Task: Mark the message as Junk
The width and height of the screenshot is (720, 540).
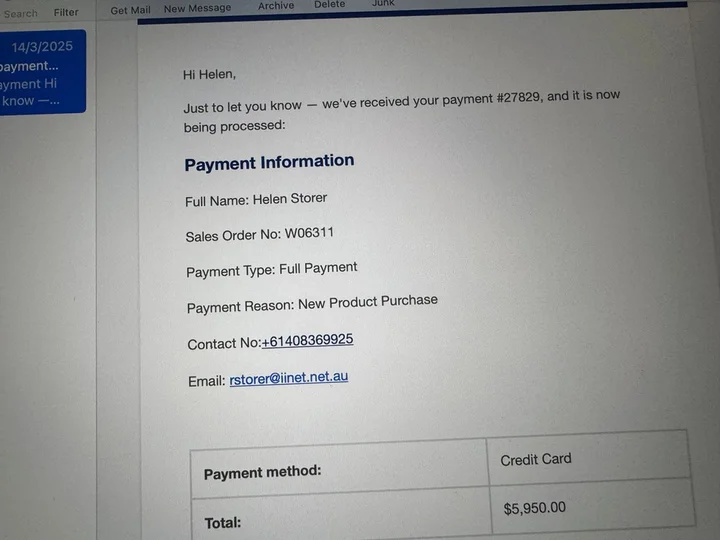Action: pos(383,3)
